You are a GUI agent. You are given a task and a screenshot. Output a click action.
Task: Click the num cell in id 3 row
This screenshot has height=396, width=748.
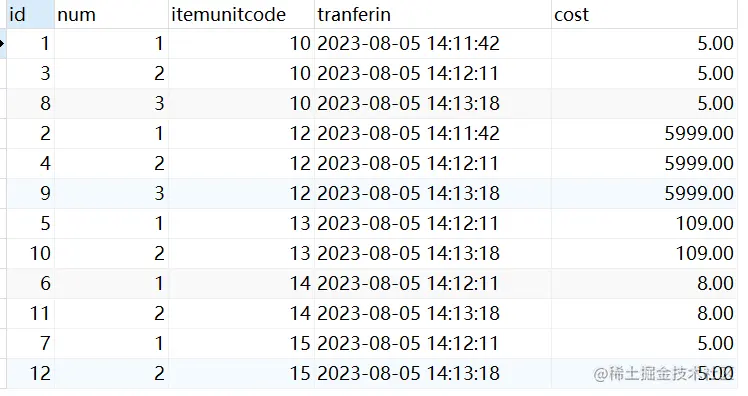(x=112, y=73)
